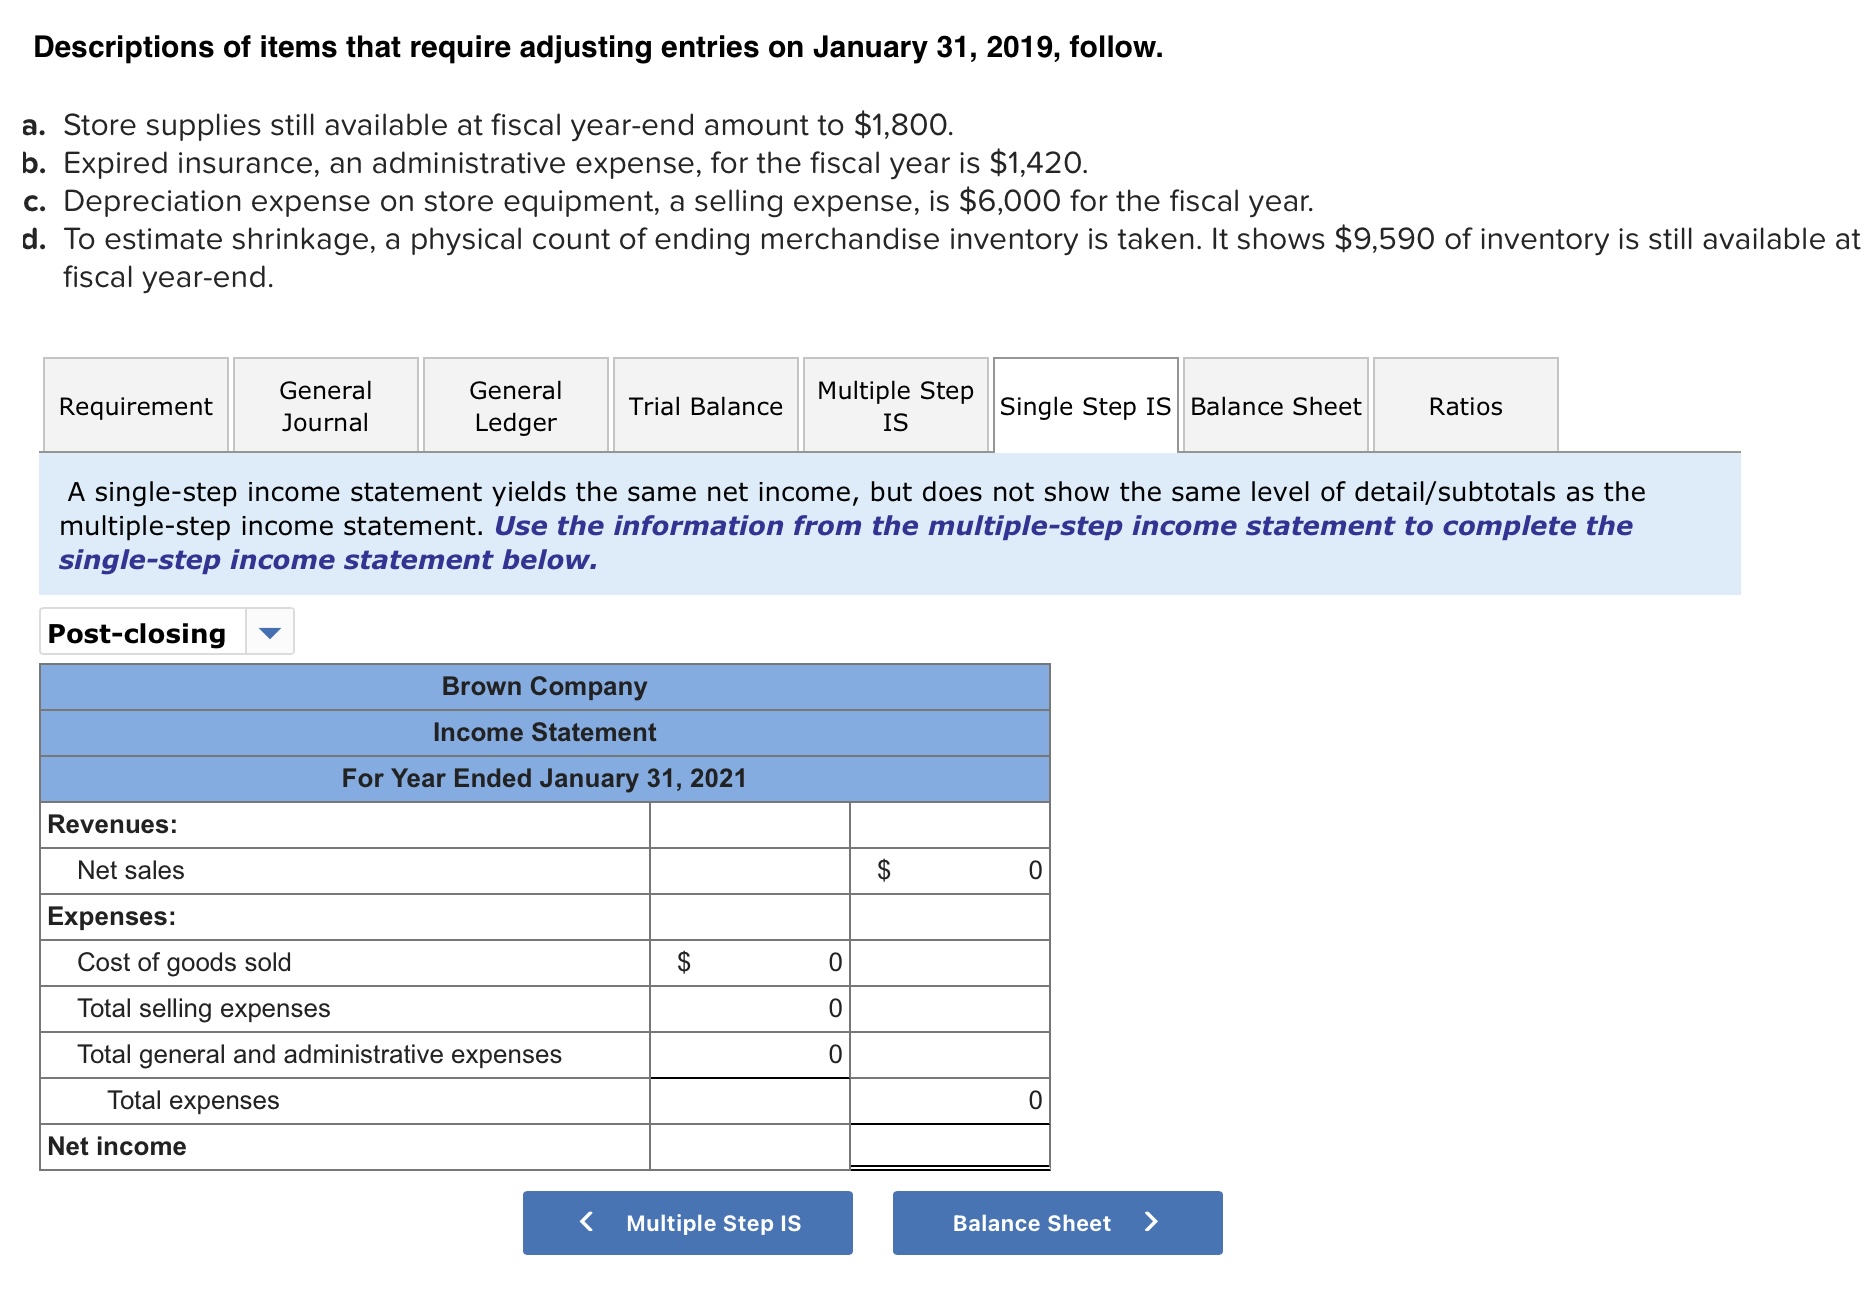The height and width of the screenshot is (1297, 1872).
Task: Click the Revenues: row label
Action: tap(112, 825)
